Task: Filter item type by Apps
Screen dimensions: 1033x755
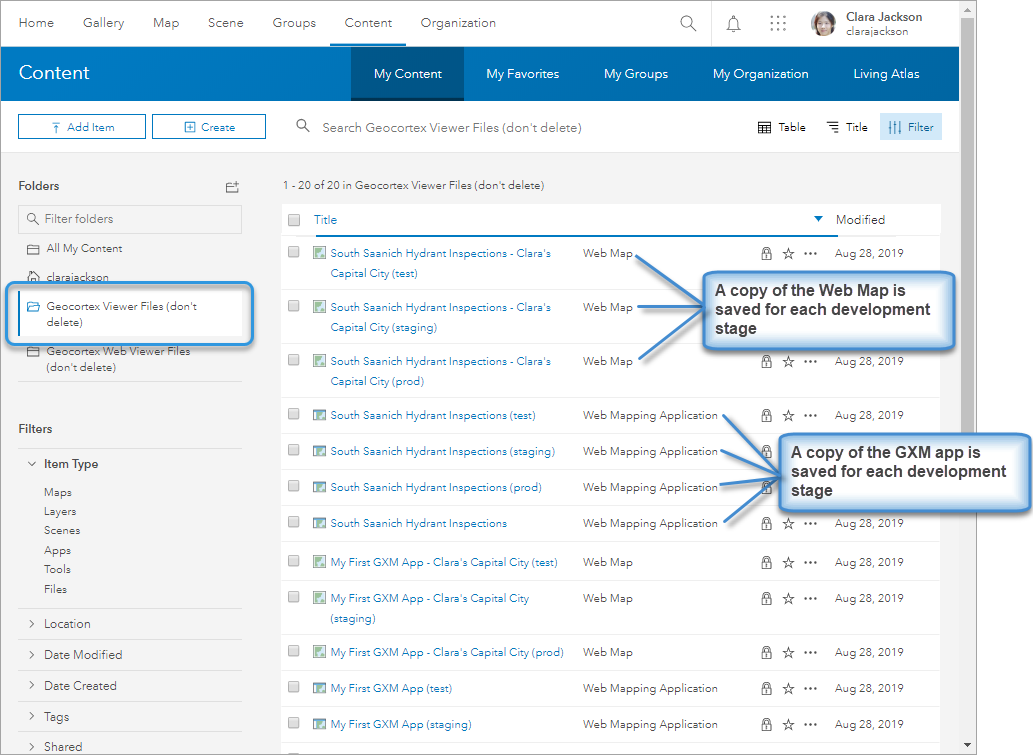Action: pos(57,550)
